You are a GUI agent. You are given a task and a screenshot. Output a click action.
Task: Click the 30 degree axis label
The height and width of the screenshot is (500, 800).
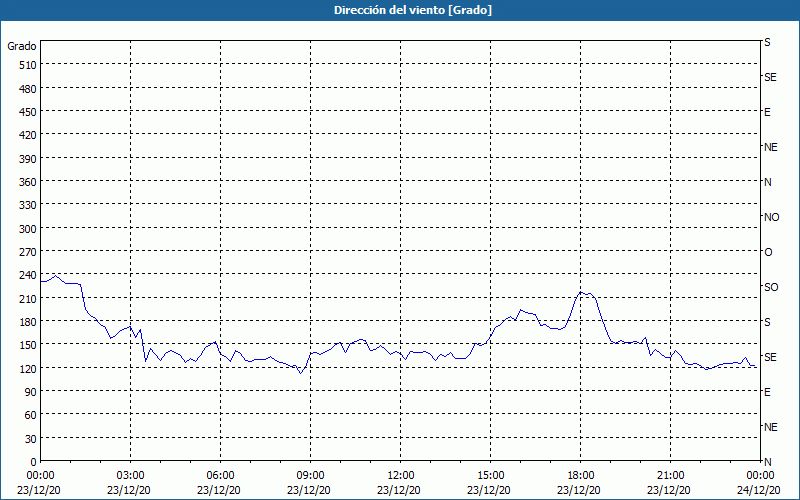click(31, 438)
